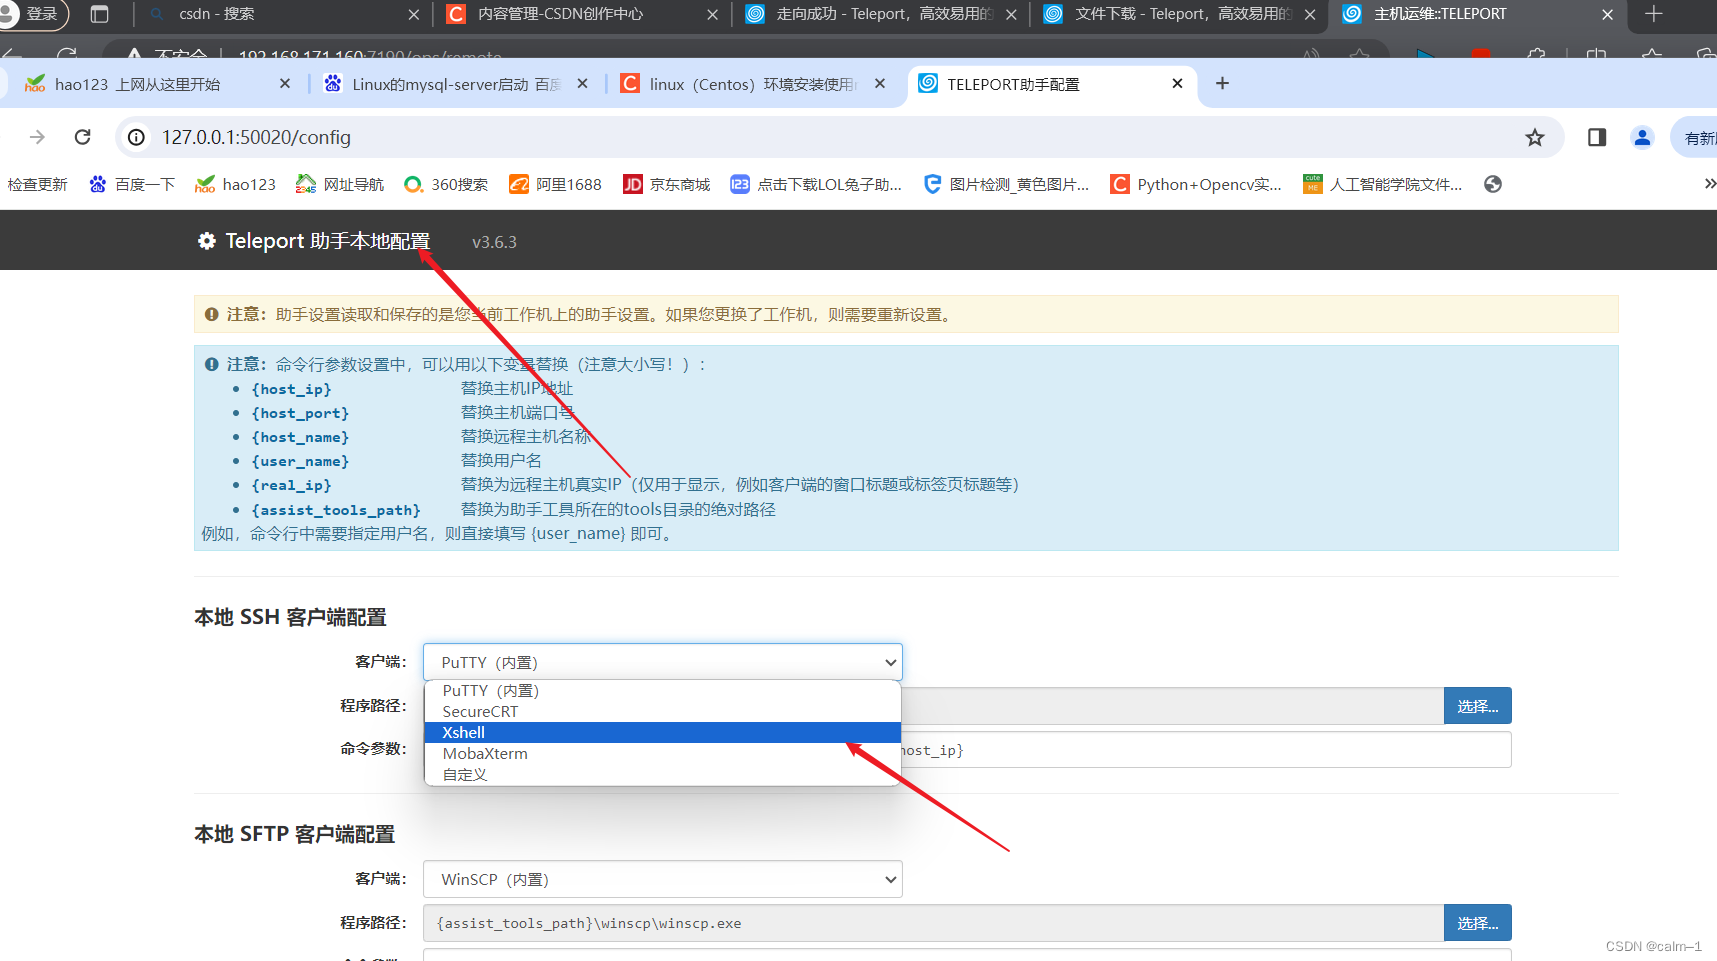Open 图片检测_黄色图片 bookmark
The width and height of the screenshot is (1717, 961).
pyautogui.click(x=1006, y=184)
